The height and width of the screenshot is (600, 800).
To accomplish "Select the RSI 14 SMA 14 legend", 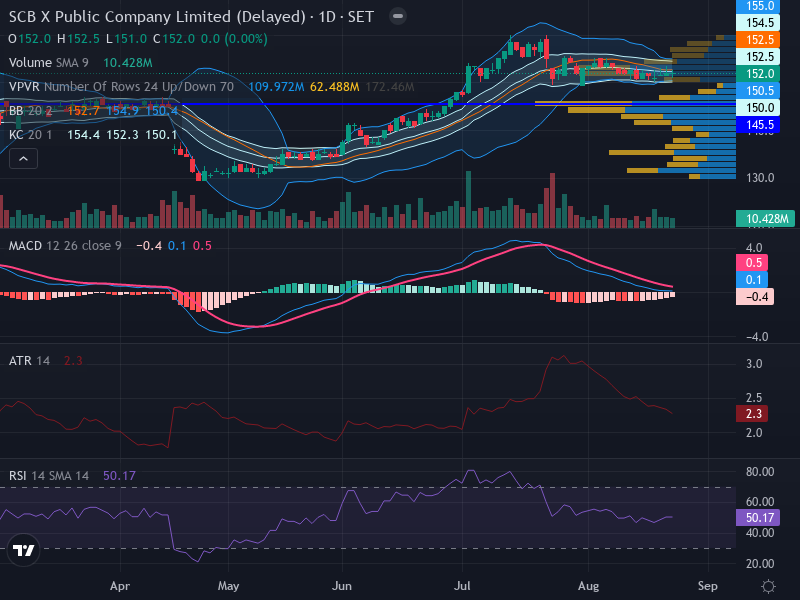I will (x=48, y=476).
